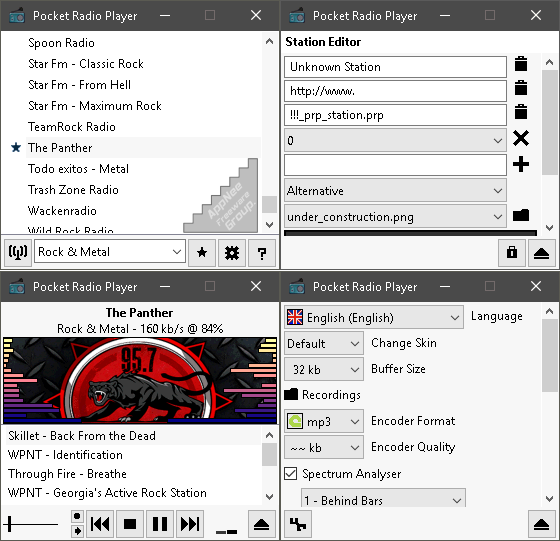
Task: Browse the image folder next to under_construction.png
Action: (521, 215)
